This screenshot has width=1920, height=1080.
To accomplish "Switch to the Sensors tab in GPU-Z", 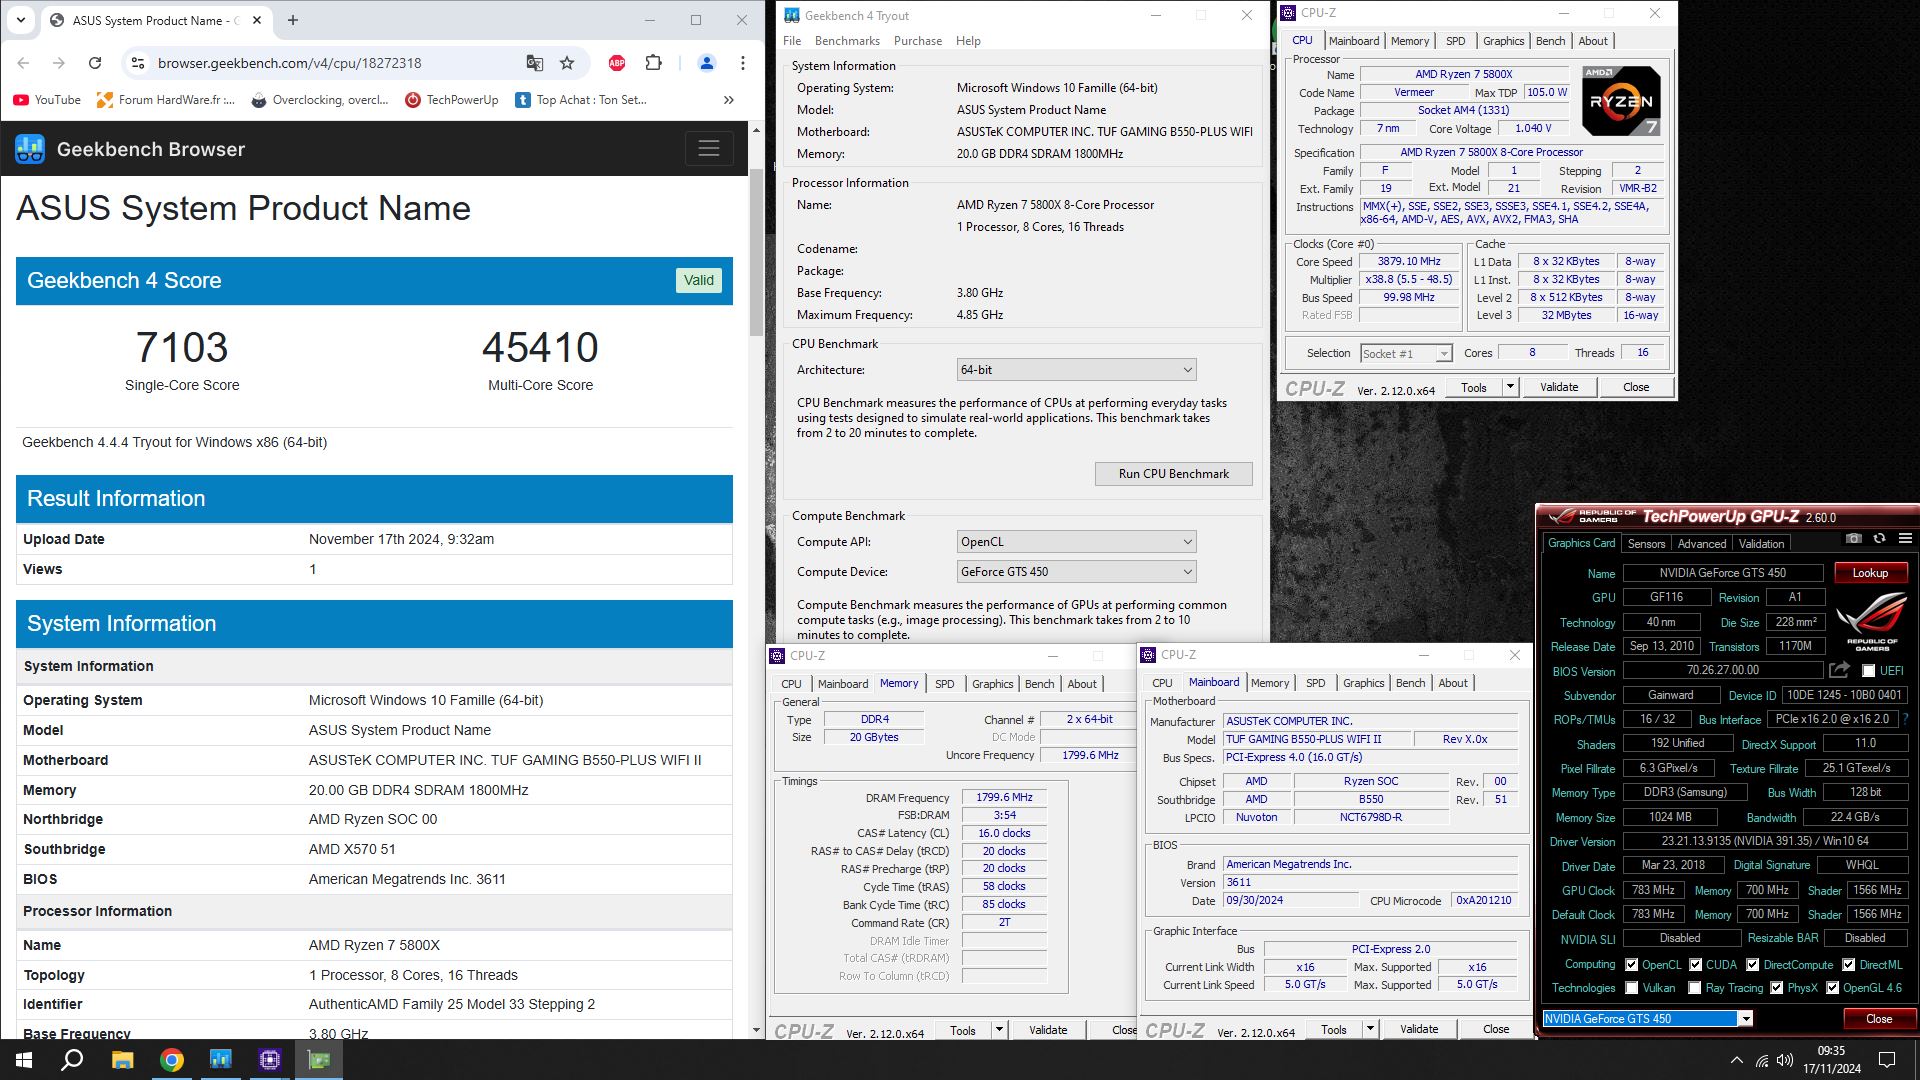I will pyautogui.click(x=1646, y=544).
